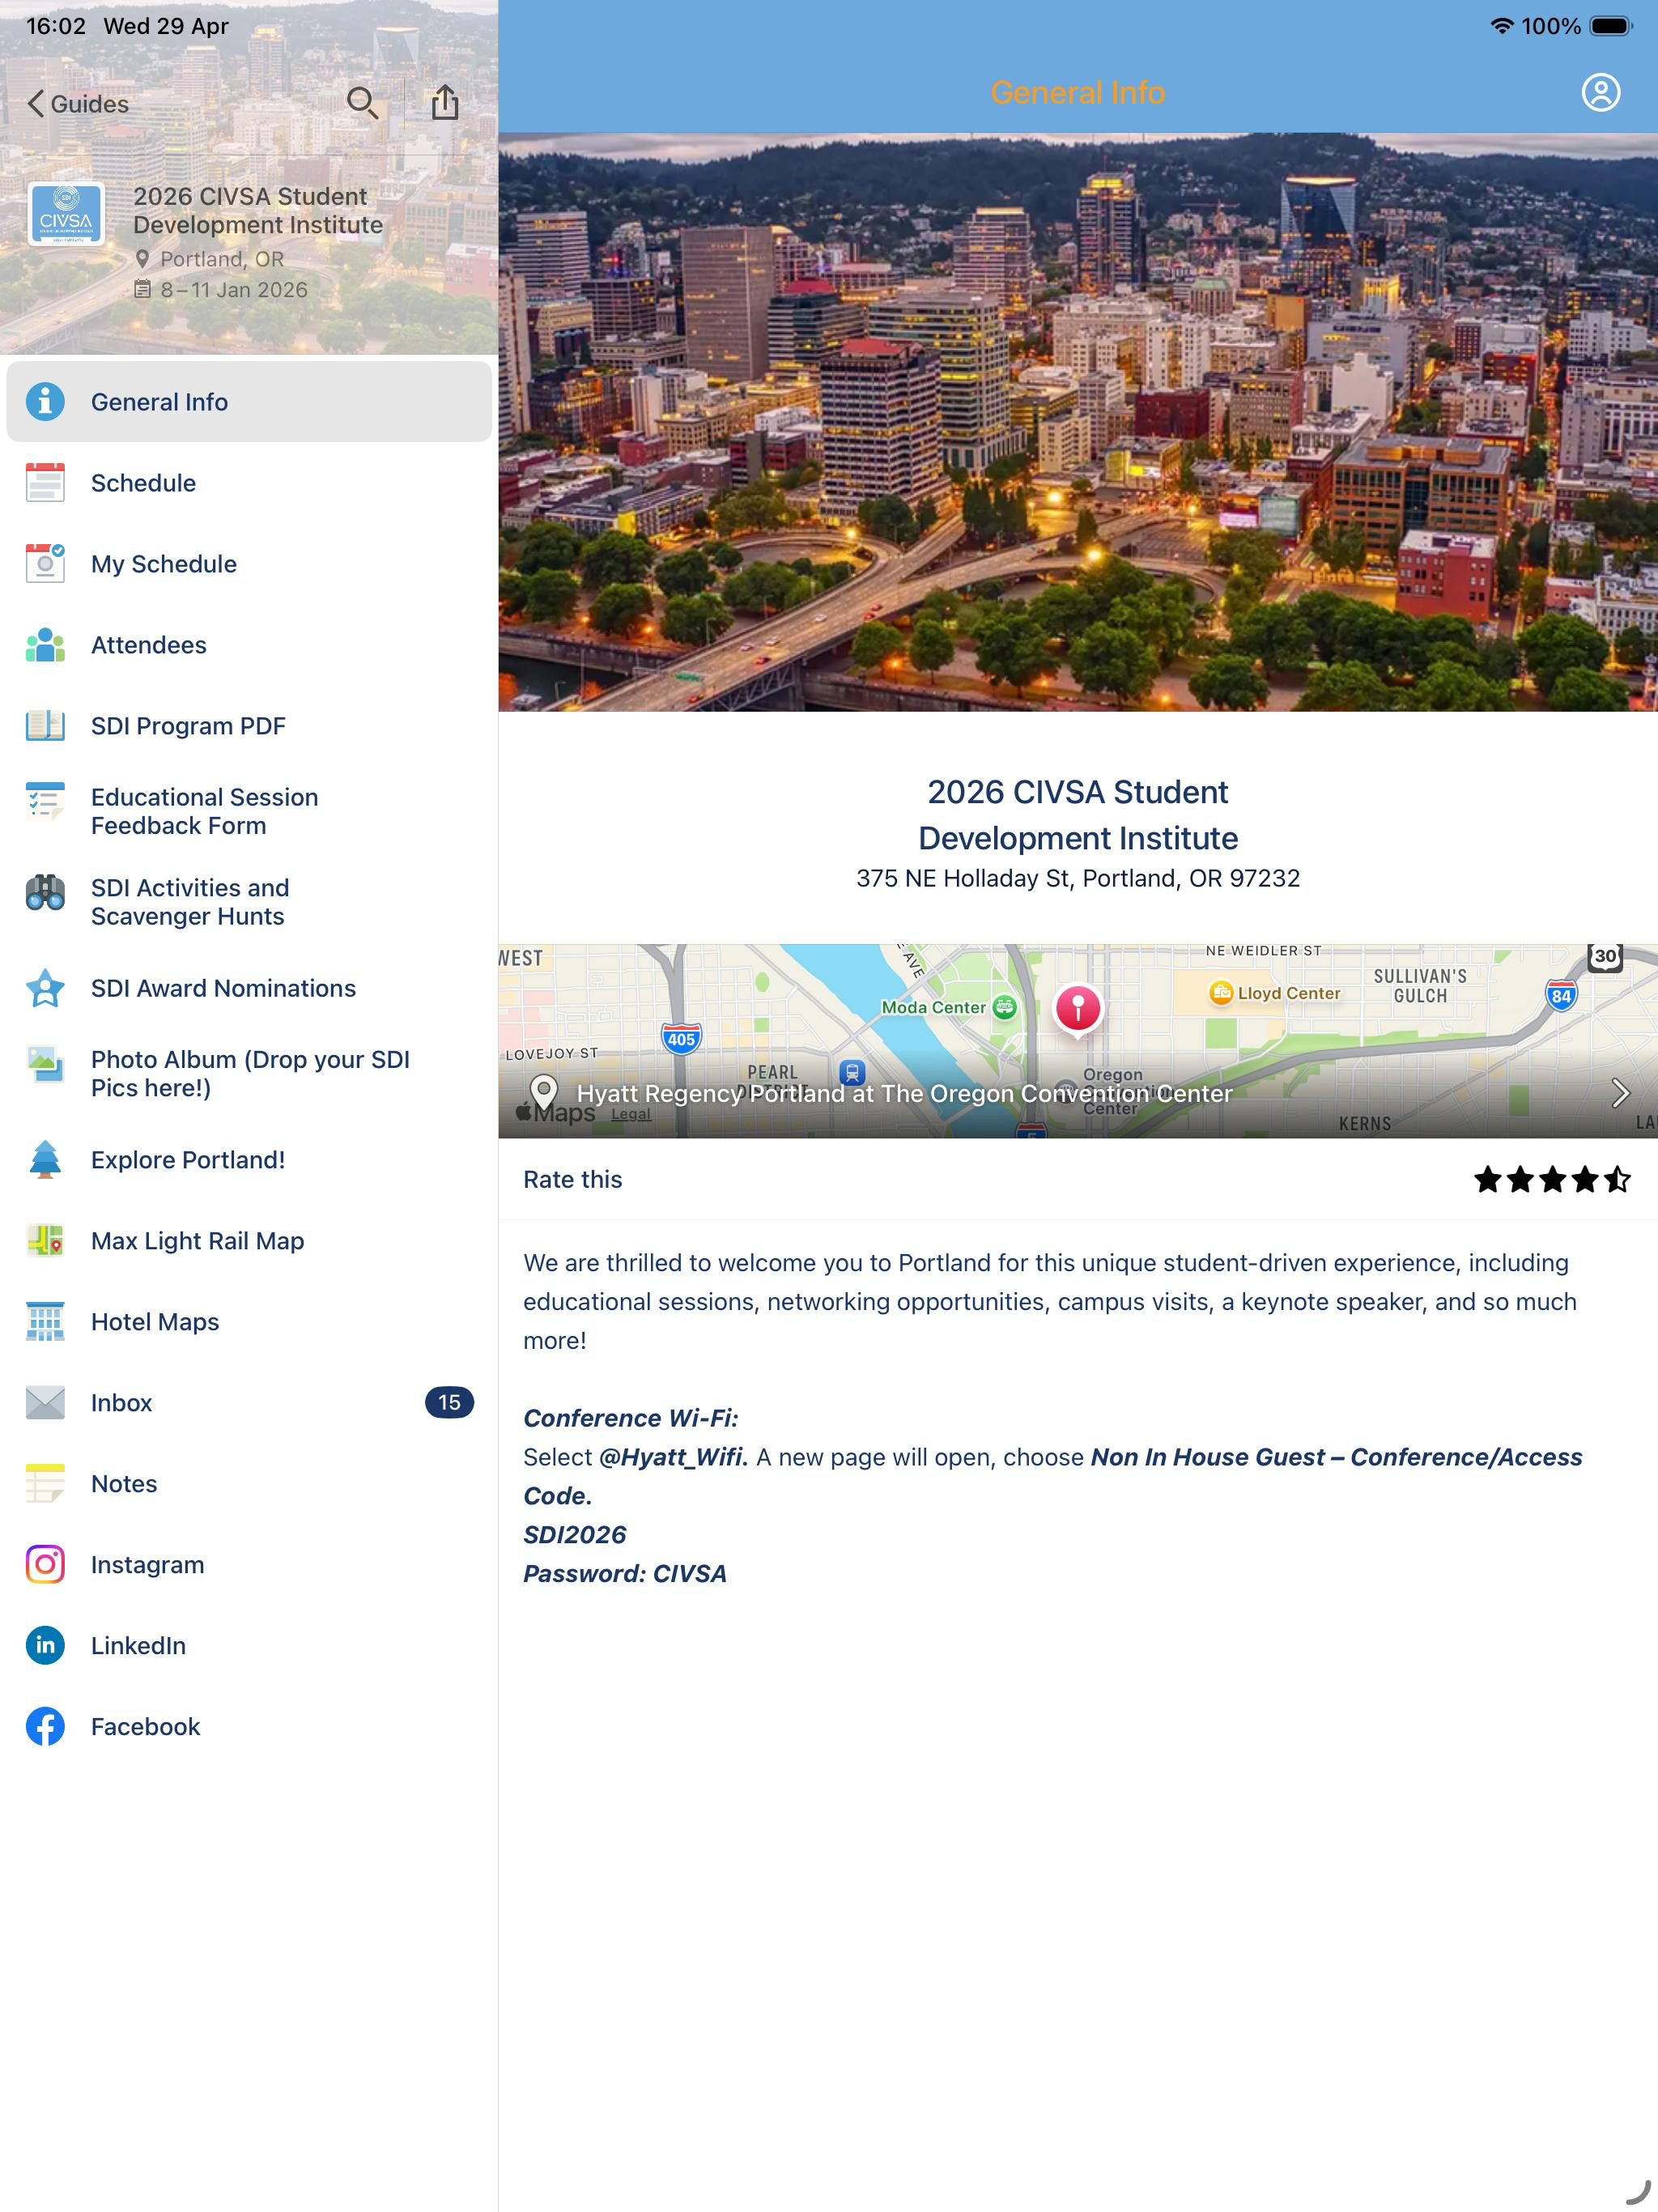1658x2212 pixels.
Task: Open Max Light Rail Map label
Action: pos(197,1241)
